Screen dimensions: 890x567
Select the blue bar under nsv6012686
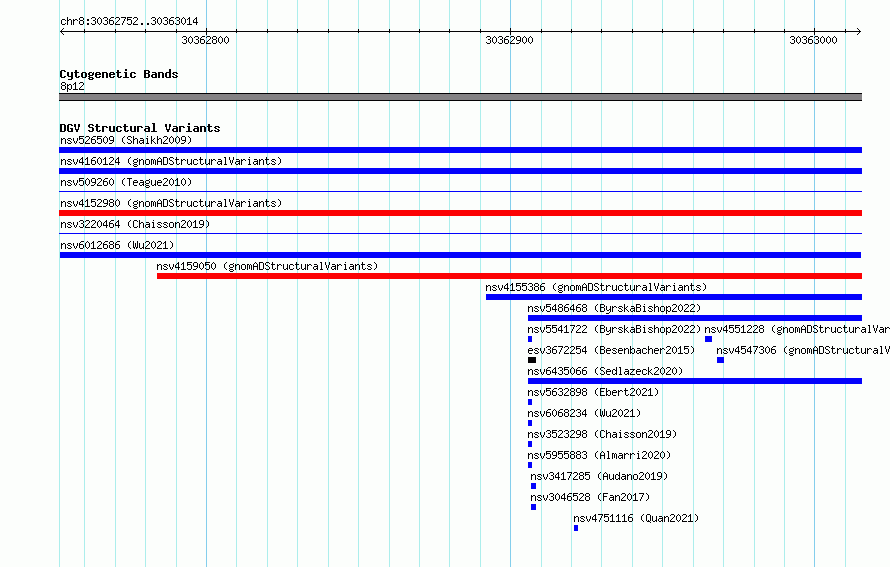tap(460, 255)
